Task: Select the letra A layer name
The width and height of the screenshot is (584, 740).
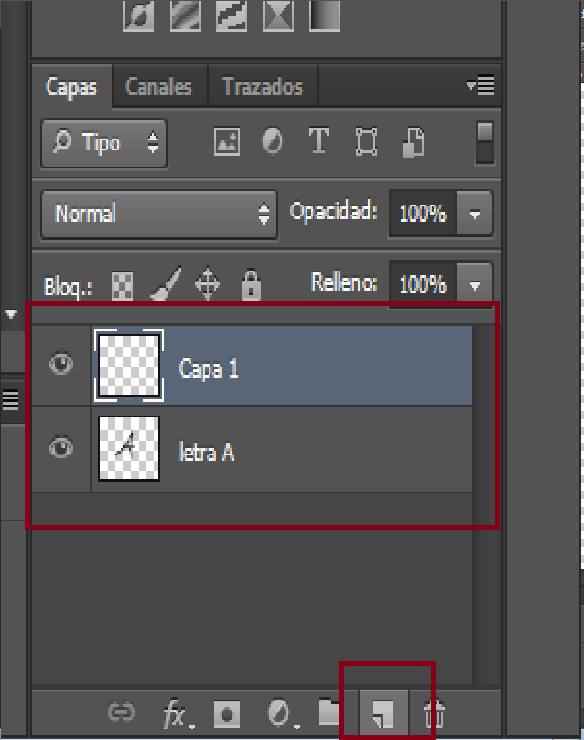Action: click(206, 452)
